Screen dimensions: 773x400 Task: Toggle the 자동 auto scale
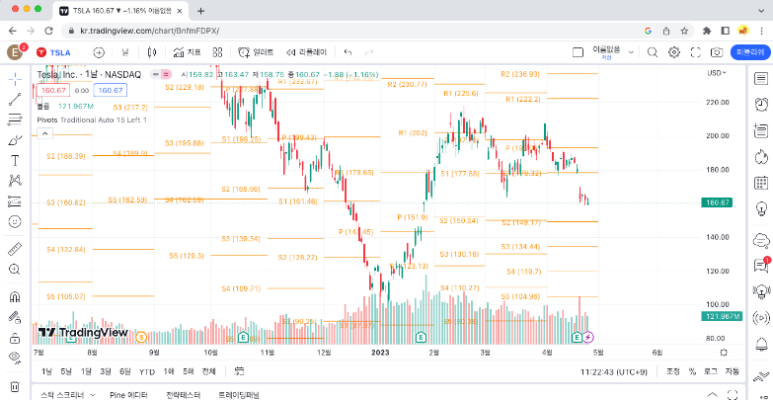coord(732,371)
